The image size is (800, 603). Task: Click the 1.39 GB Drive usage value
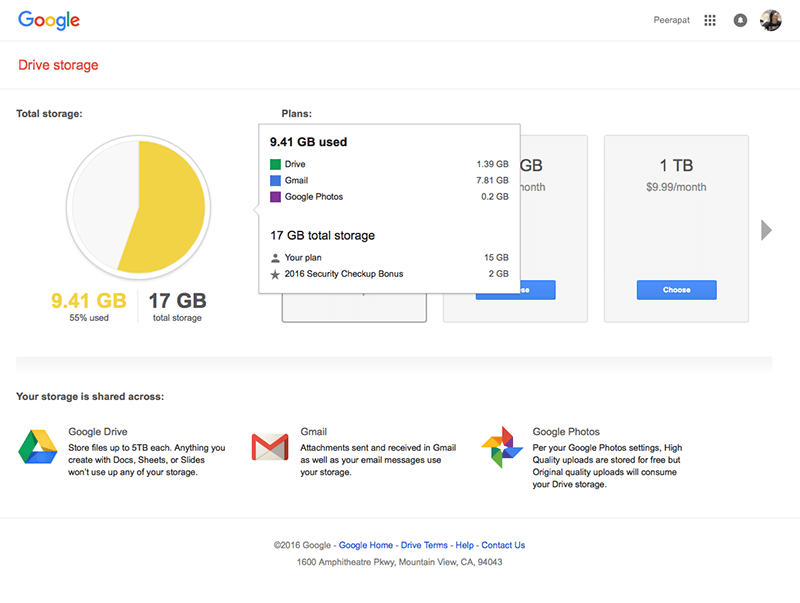pyautogui.click(x=492, y=164)
